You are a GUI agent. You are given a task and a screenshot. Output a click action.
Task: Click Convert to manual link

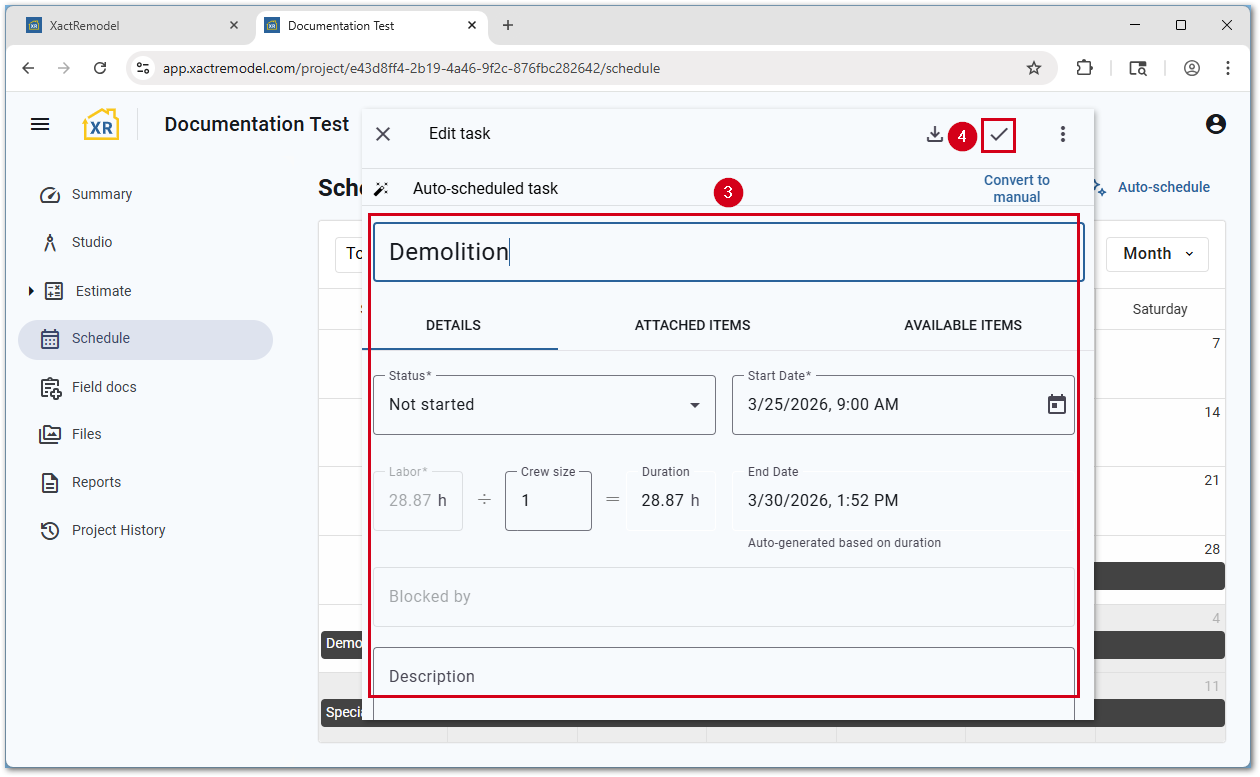[1016, 188]
